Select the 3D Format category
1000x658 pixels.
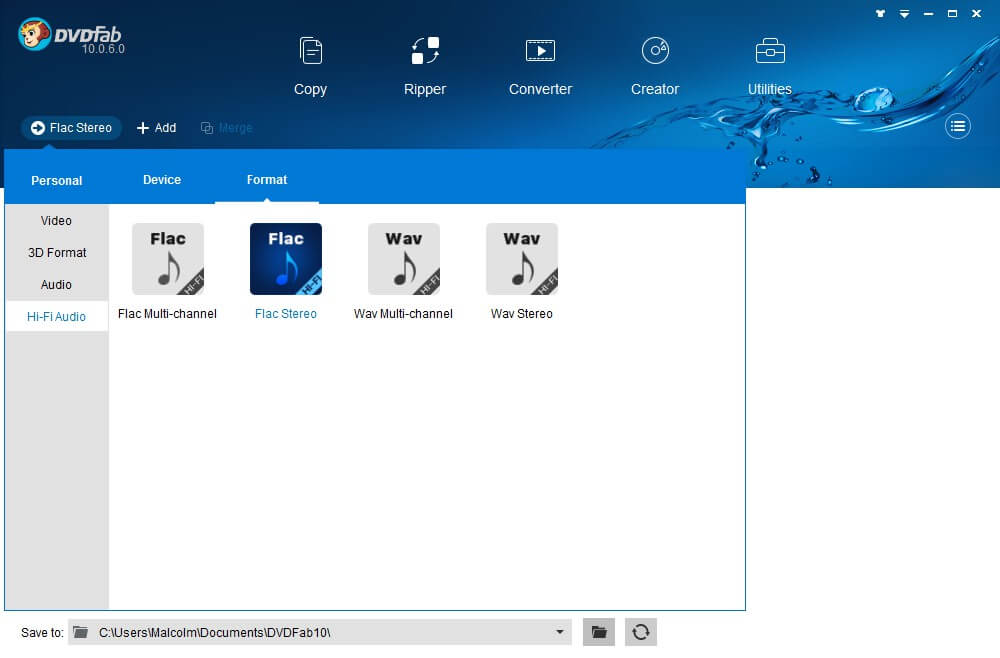[x=57, y=253]
